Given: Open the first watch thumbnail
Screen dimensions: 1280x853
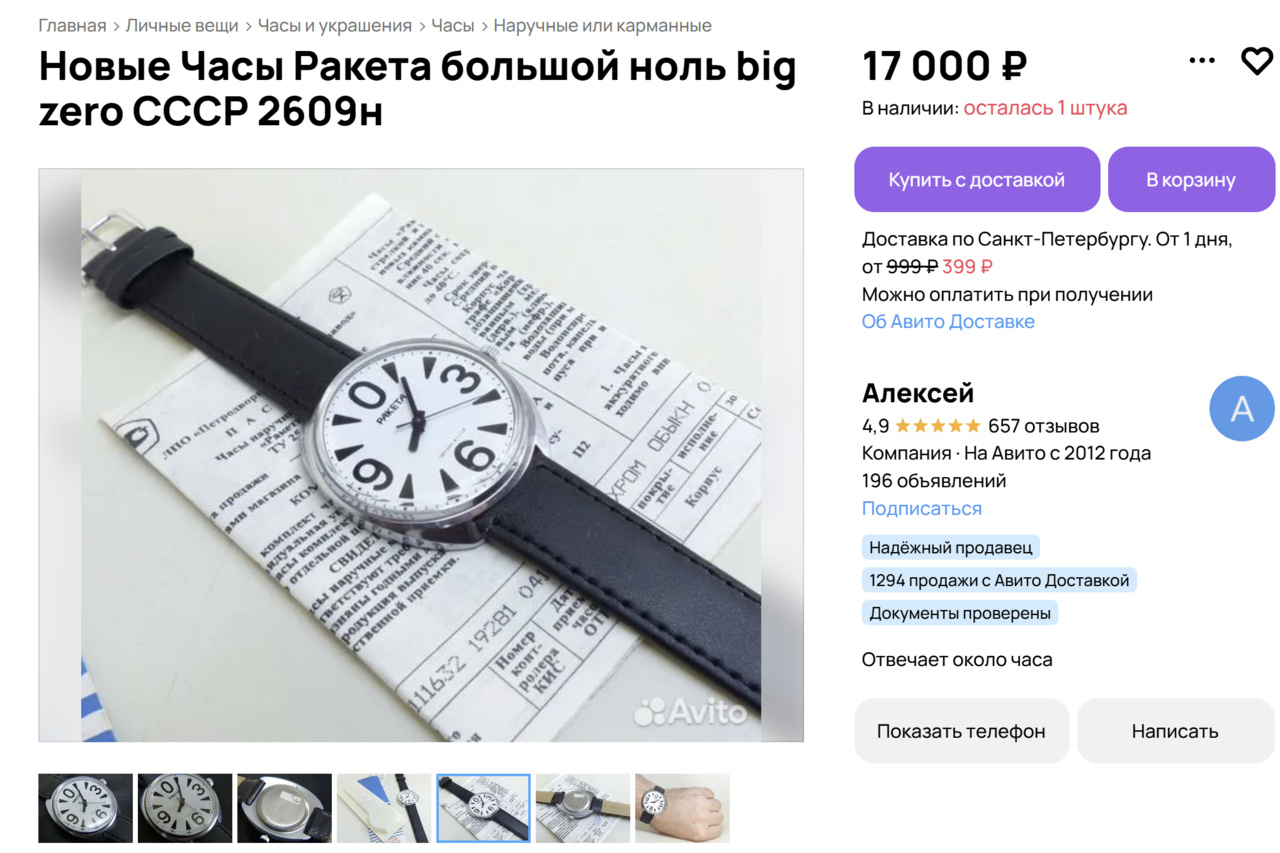Looking at the screenshot, I should pyautogui.click(x=86, y=808).
